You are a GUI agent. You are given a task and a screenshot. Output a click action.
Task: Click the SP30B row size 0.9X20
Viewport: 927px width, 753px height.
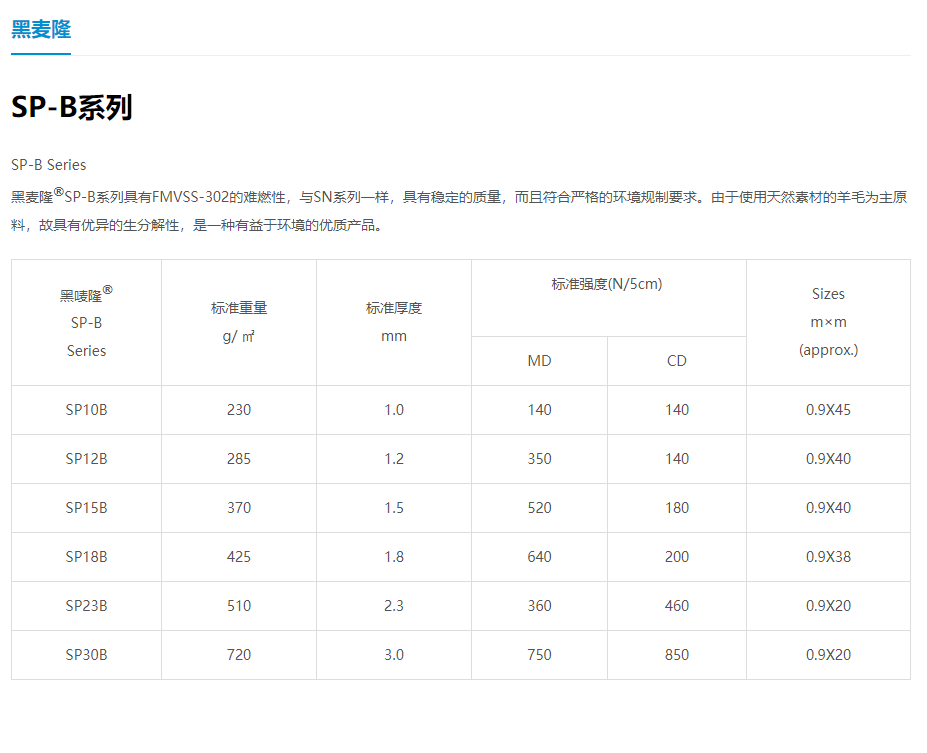point(828,655)
